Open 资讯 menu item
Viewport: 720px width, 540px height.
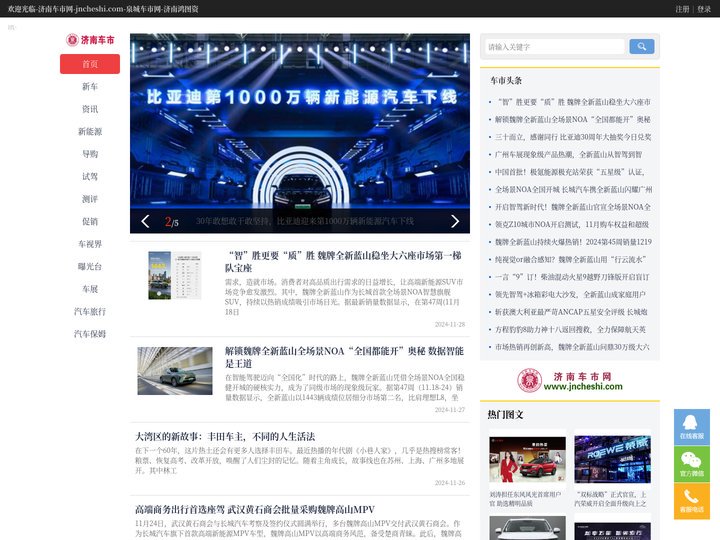90,109
